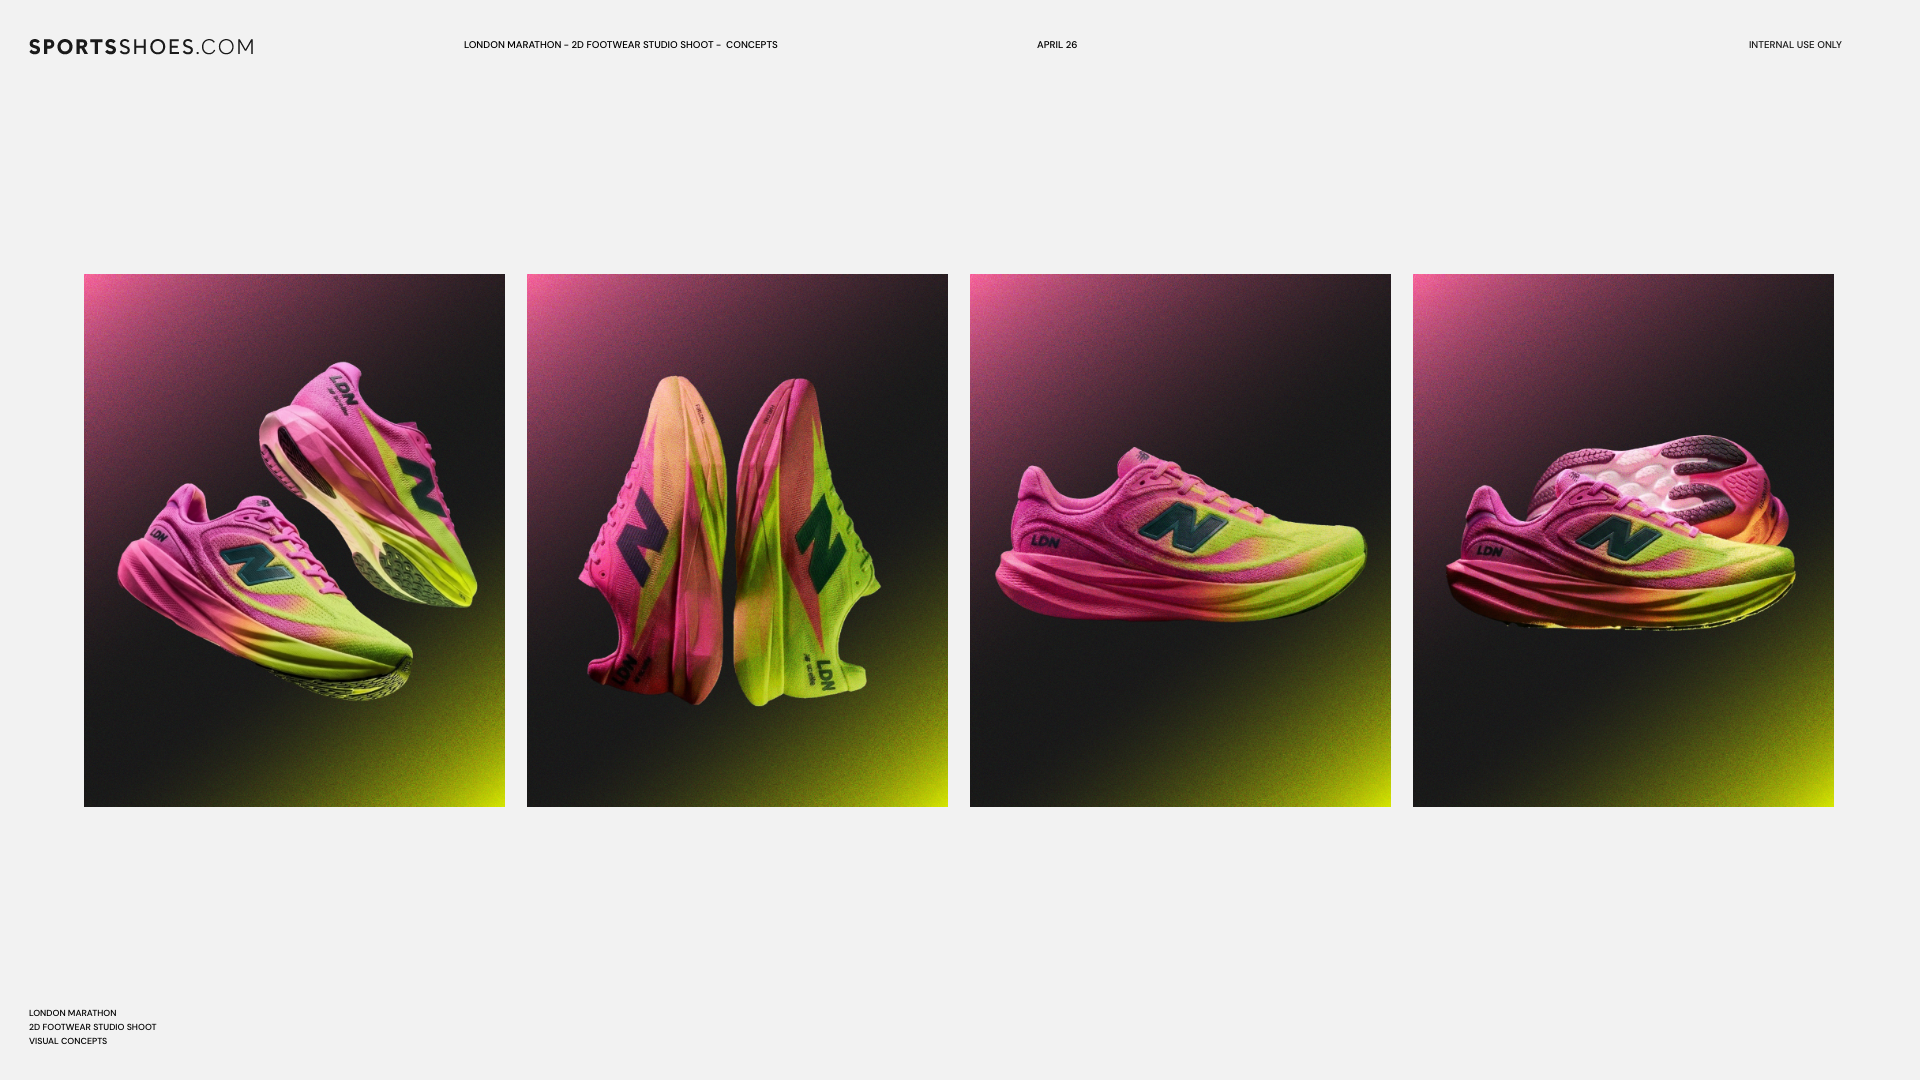The width and height of the screenshot is (1920, 1080).
Task: Click the CONCEPTS word in the header
Action: pos(751,45)
